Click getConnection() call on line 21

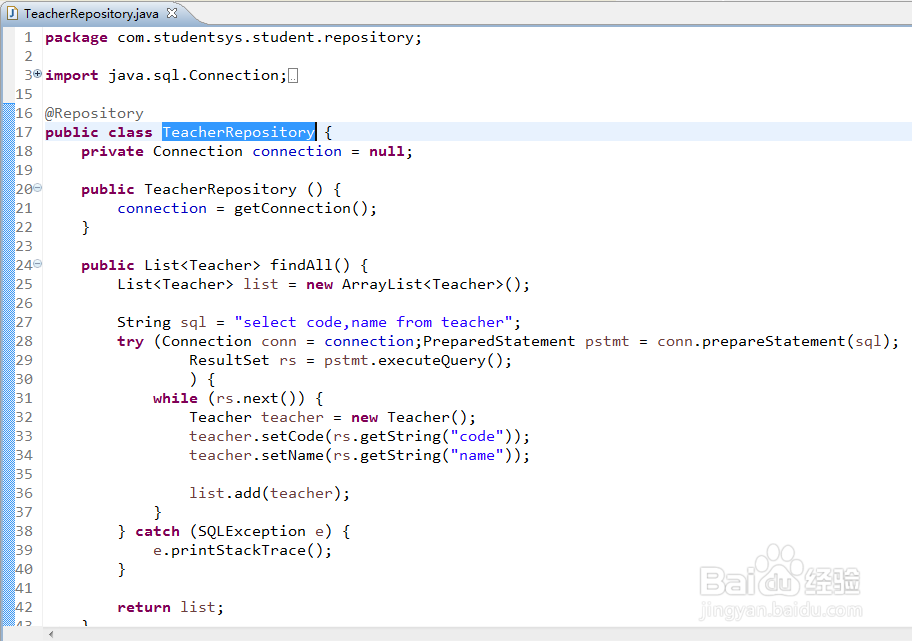(x=301, y=209)
